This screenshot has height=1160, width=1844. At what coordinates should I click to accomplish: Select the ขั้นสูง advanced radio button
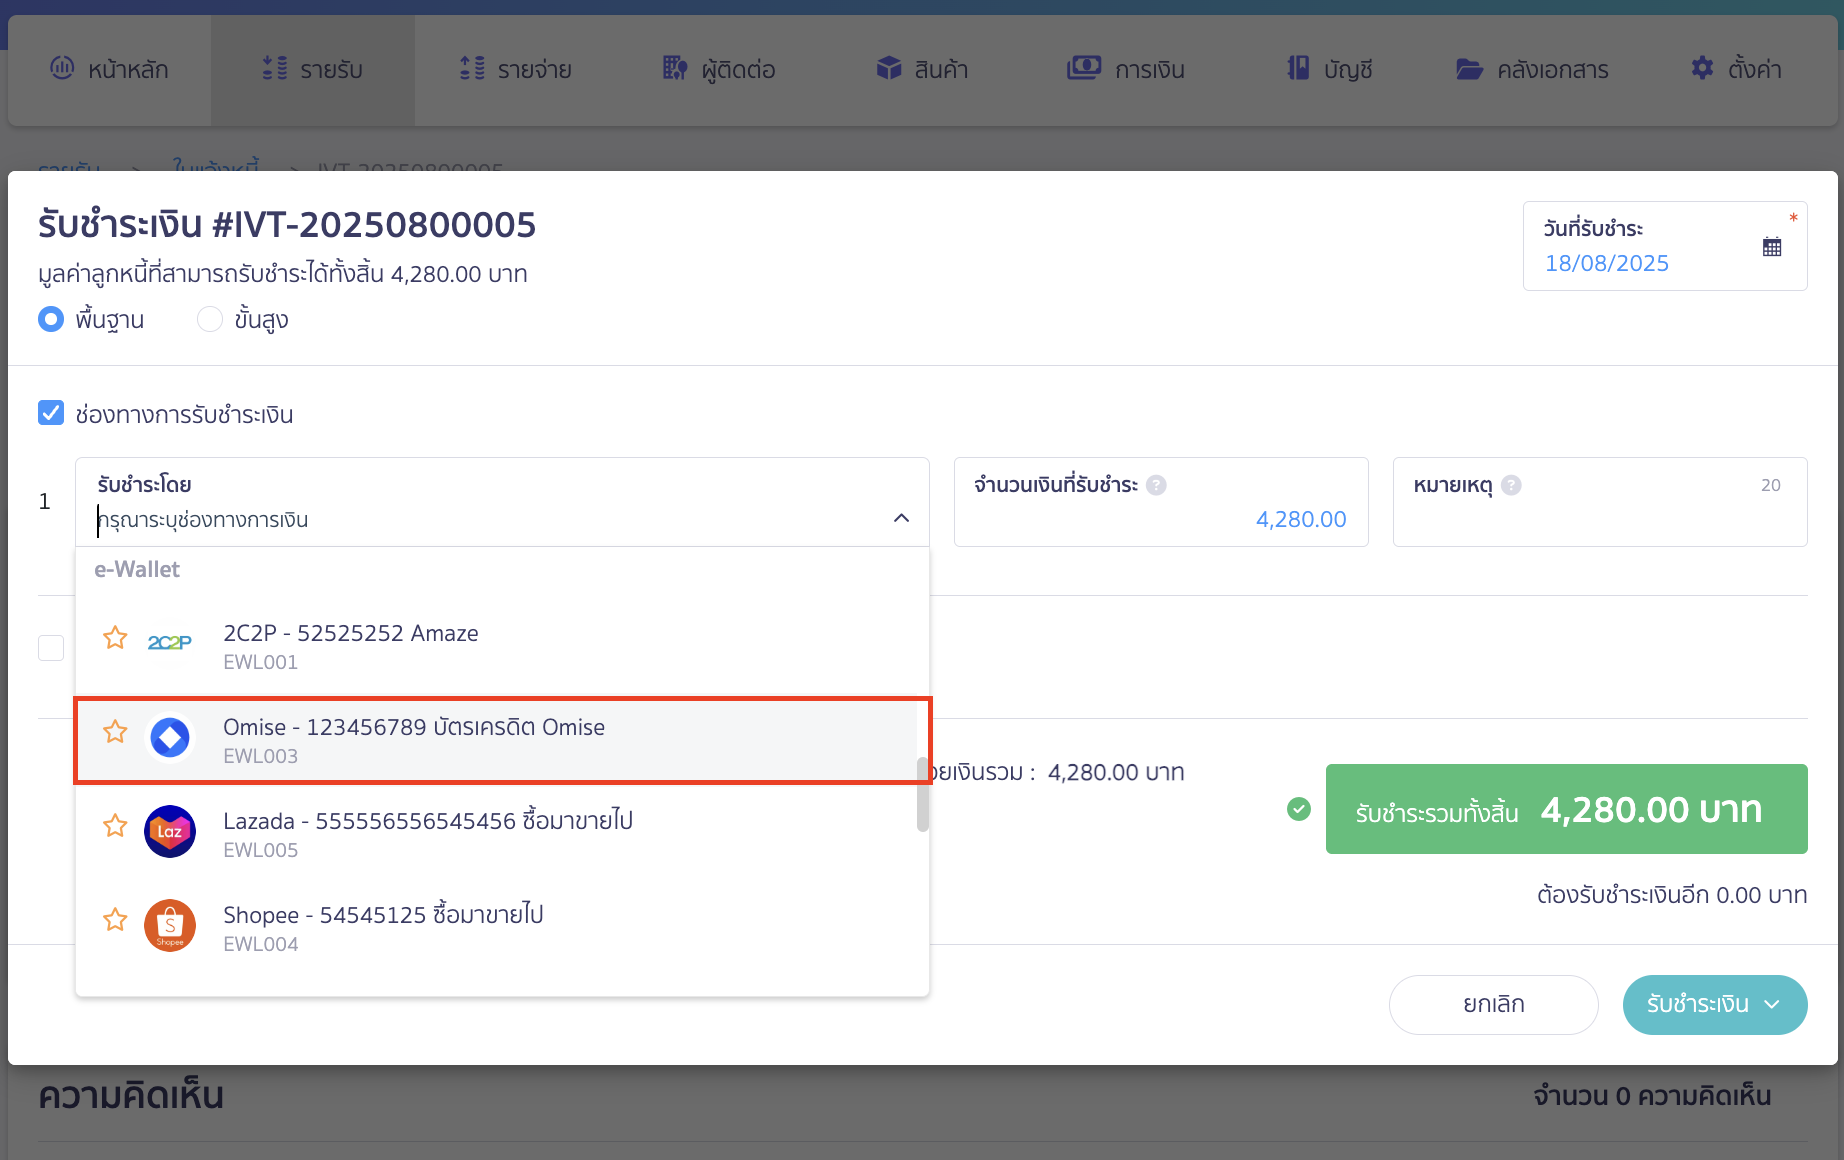point(209,318)
